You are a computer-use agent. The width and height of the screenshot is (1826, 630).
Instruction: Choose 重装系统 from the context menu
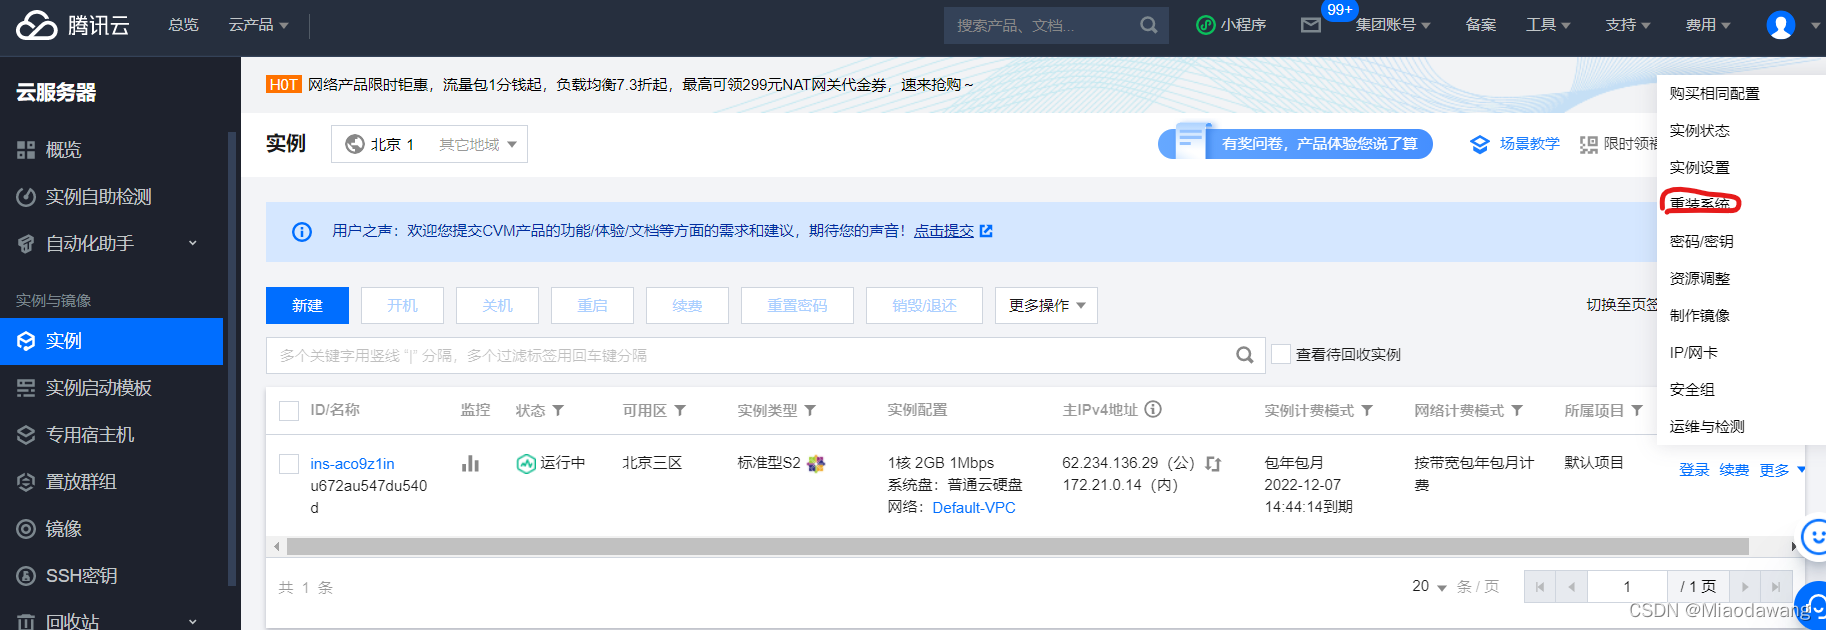pos(1699,203)
